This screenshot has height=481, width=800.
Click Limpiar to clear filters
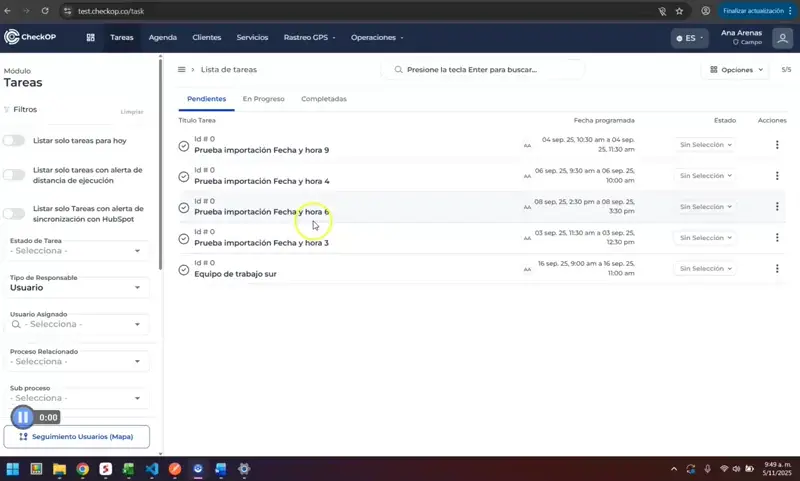[132, 112]
